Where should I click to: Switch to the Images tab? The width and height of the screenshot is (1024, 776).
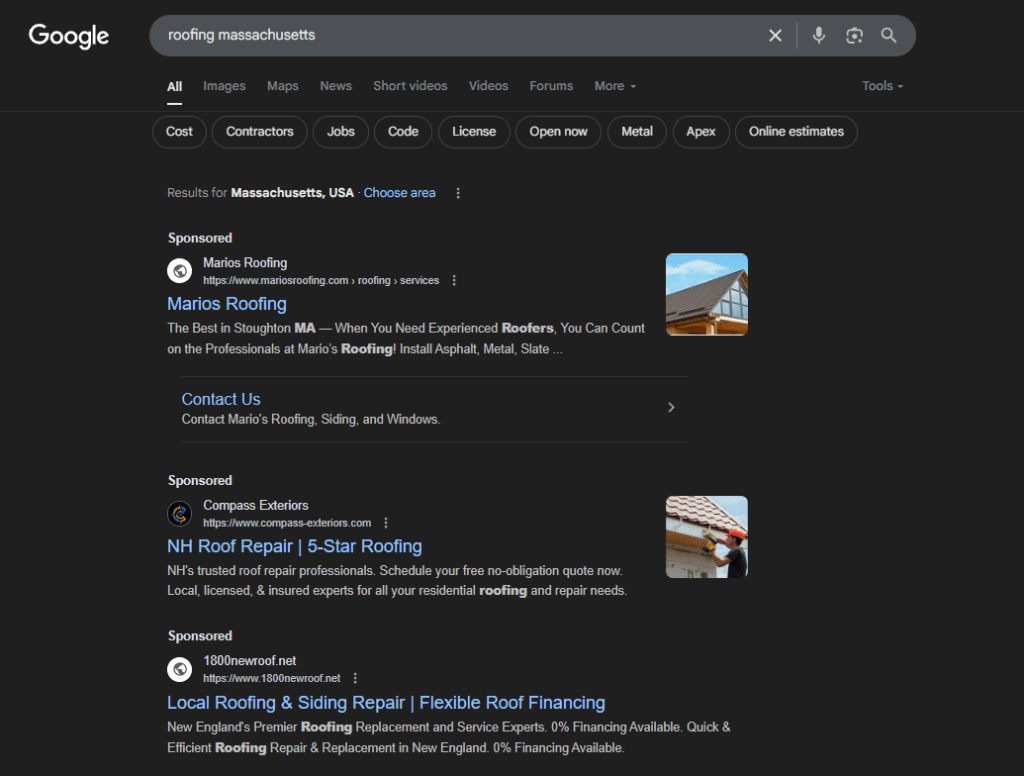224,86
